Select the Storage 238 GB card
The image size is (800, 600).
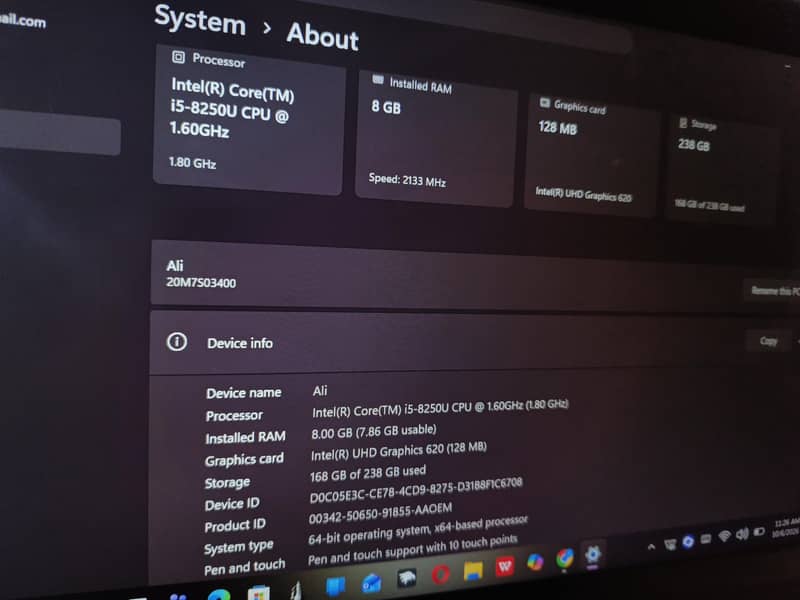(722, 169)
